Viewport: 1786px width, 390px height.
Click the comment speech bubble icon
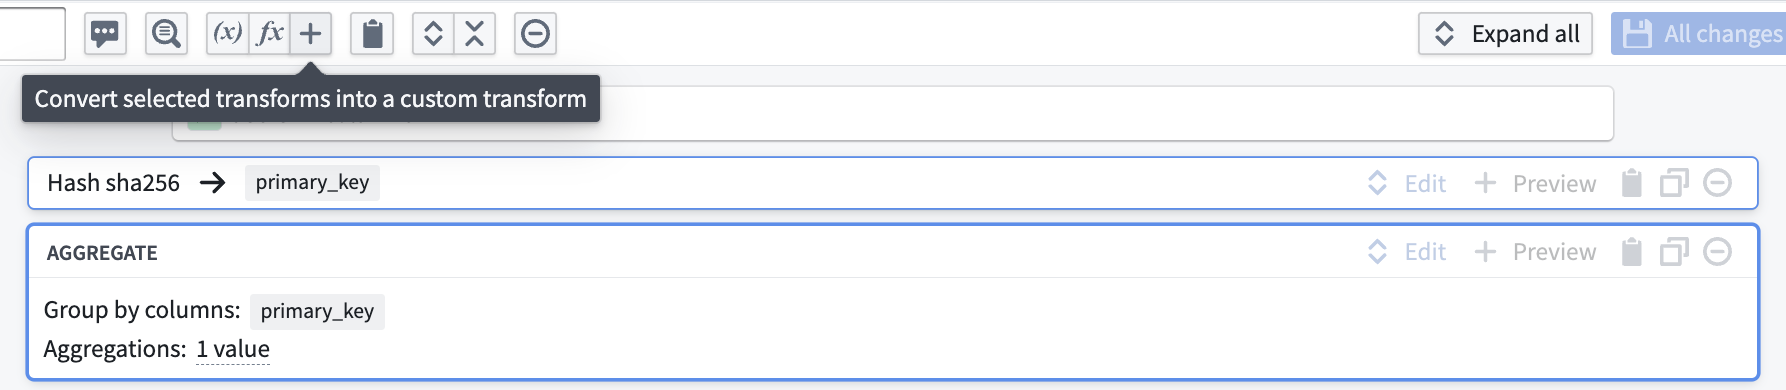point(105,34)
